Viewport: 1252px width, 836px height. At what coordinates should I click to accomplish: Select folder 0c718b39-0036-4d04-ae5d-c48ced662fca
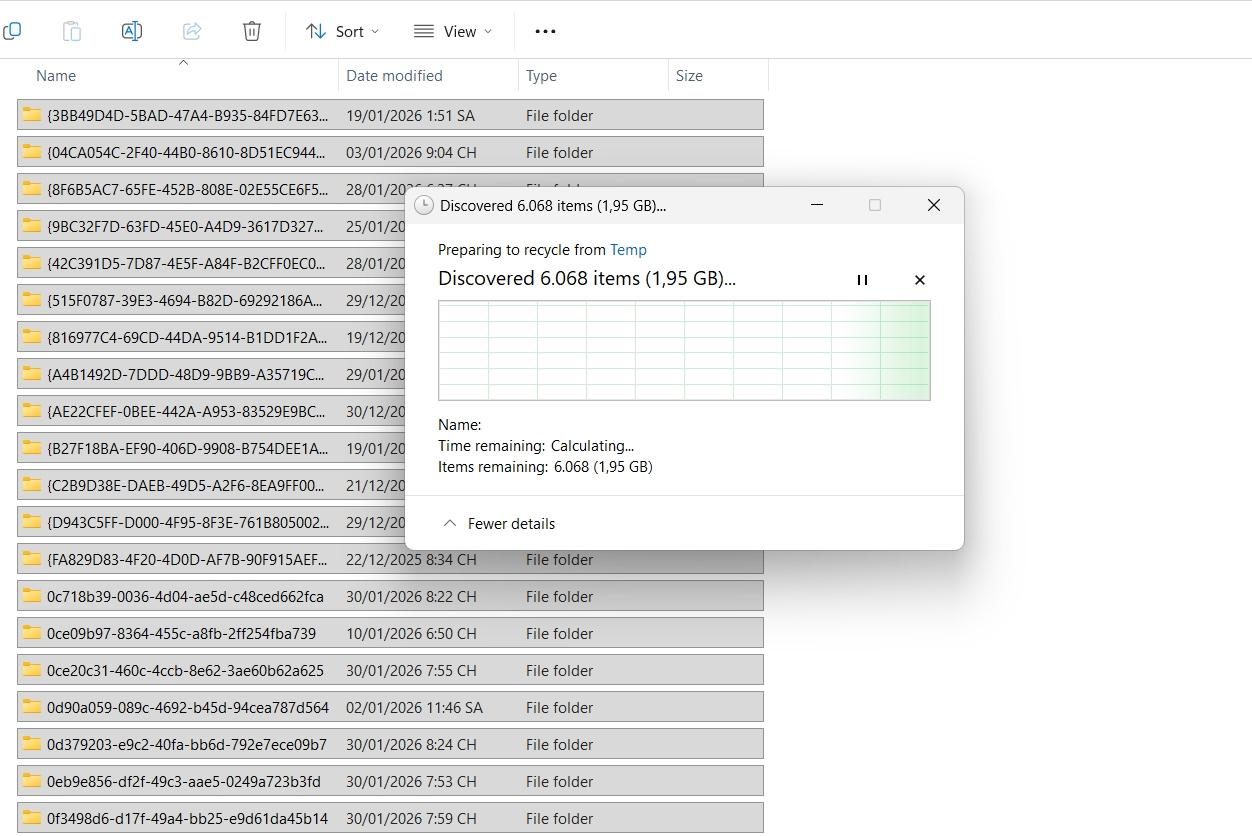coord(185,597)
